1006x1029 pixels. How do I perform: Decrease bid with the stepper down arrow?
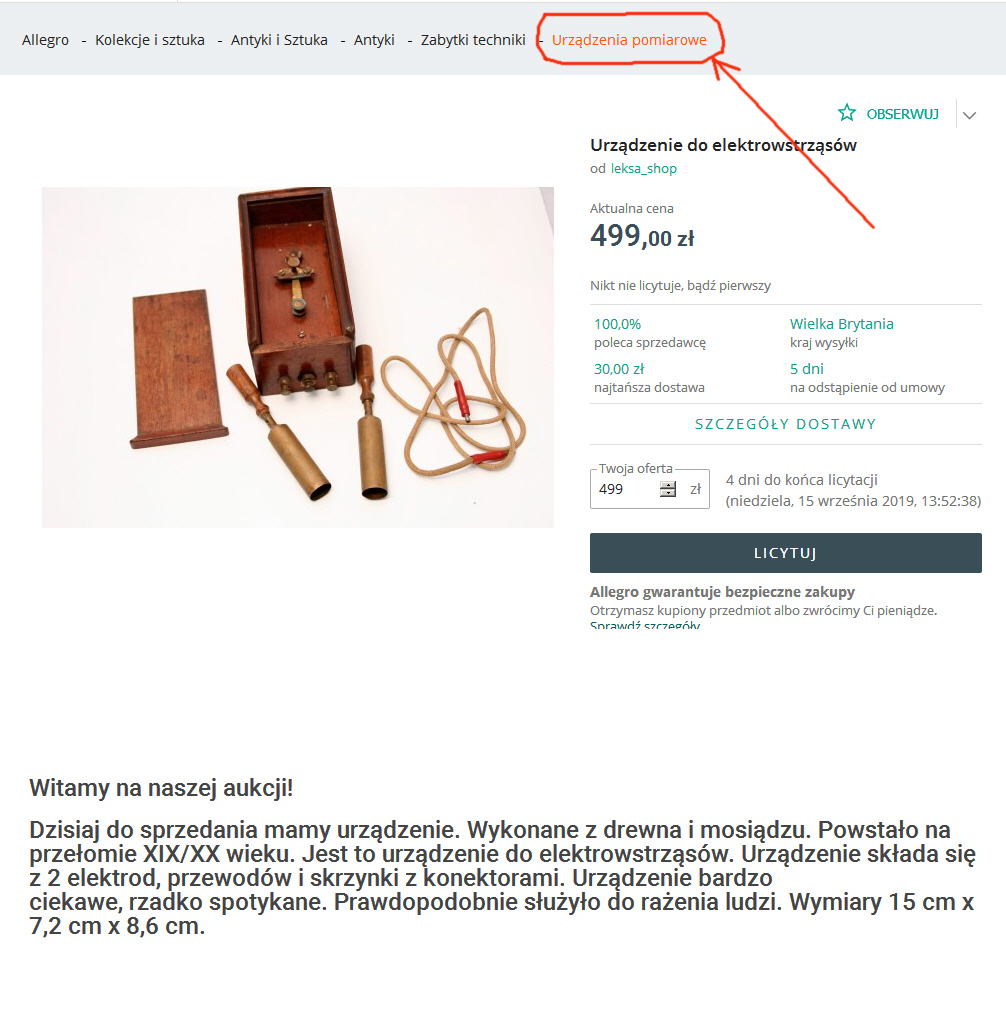click(x=668, y=493)
